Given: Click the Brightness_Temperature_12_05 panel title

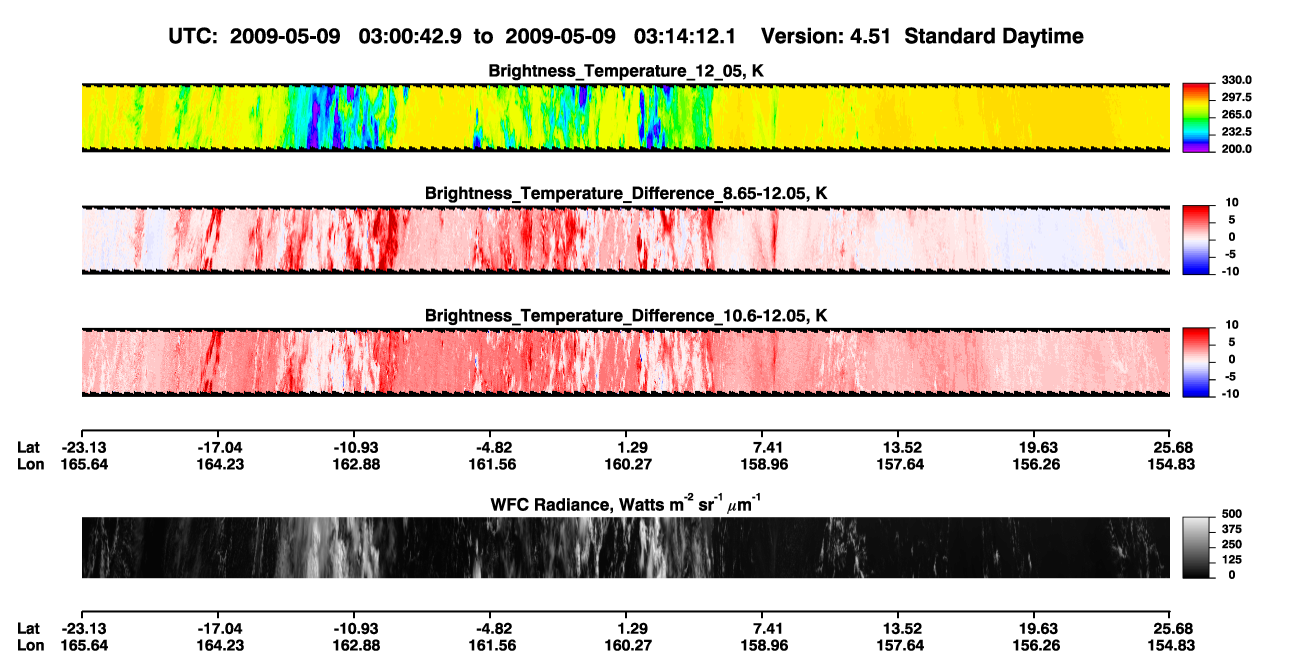Looking at the screenshot, I should point(626,71).
